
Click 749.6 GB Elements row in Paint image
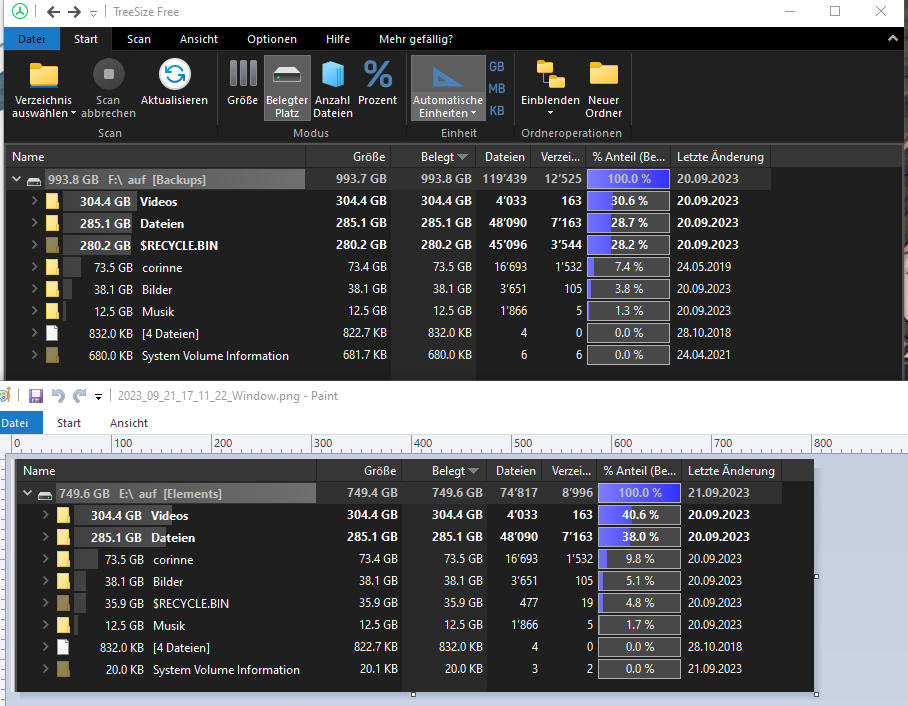click(398, 493)
